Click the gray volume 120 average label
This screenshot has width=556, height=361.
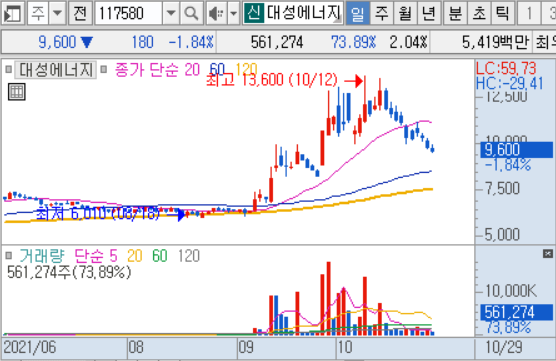[x=189, y=256]
